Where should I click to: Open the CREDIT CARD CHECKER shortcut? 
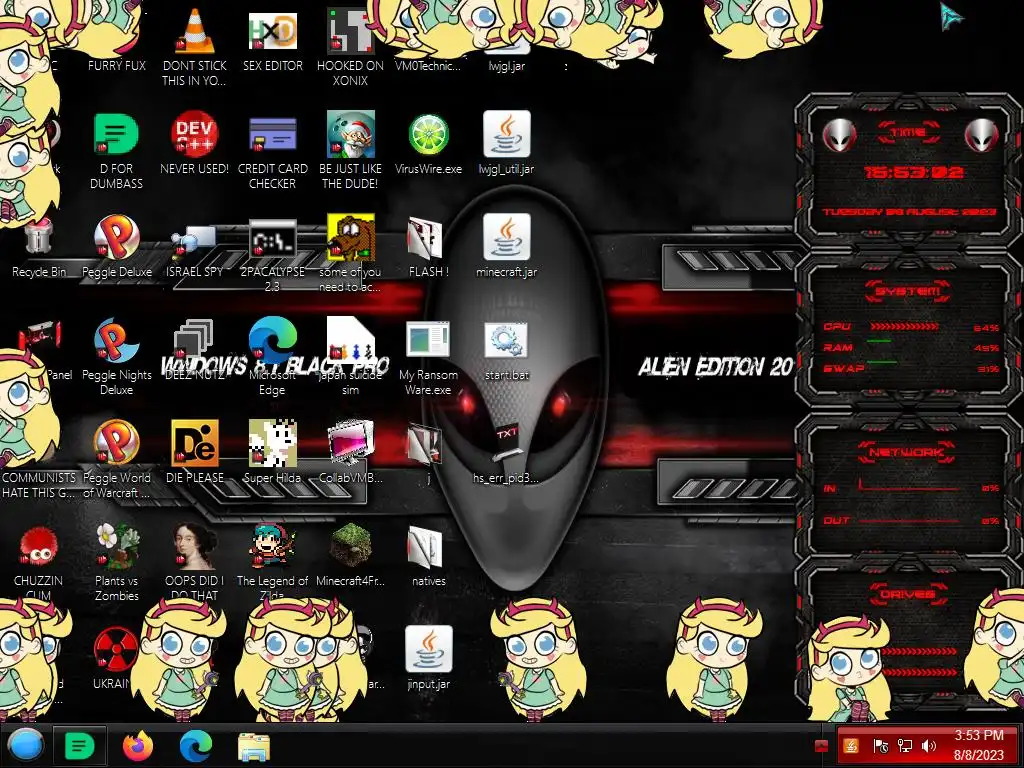pyautogui.click(x=272, y=134)
